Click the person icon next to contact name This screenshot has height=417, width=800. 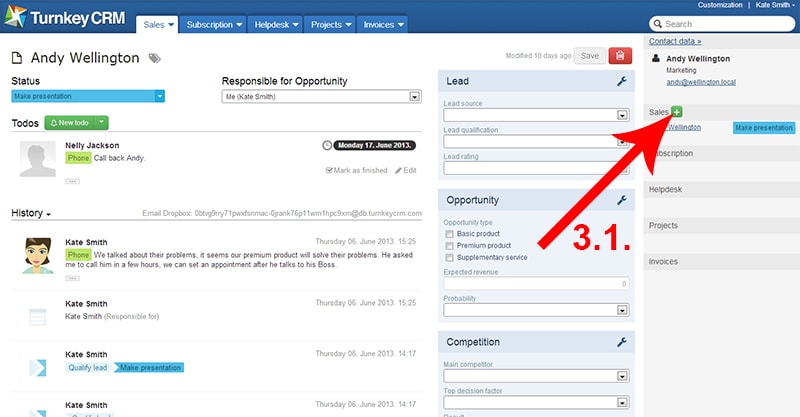point(656,58)
